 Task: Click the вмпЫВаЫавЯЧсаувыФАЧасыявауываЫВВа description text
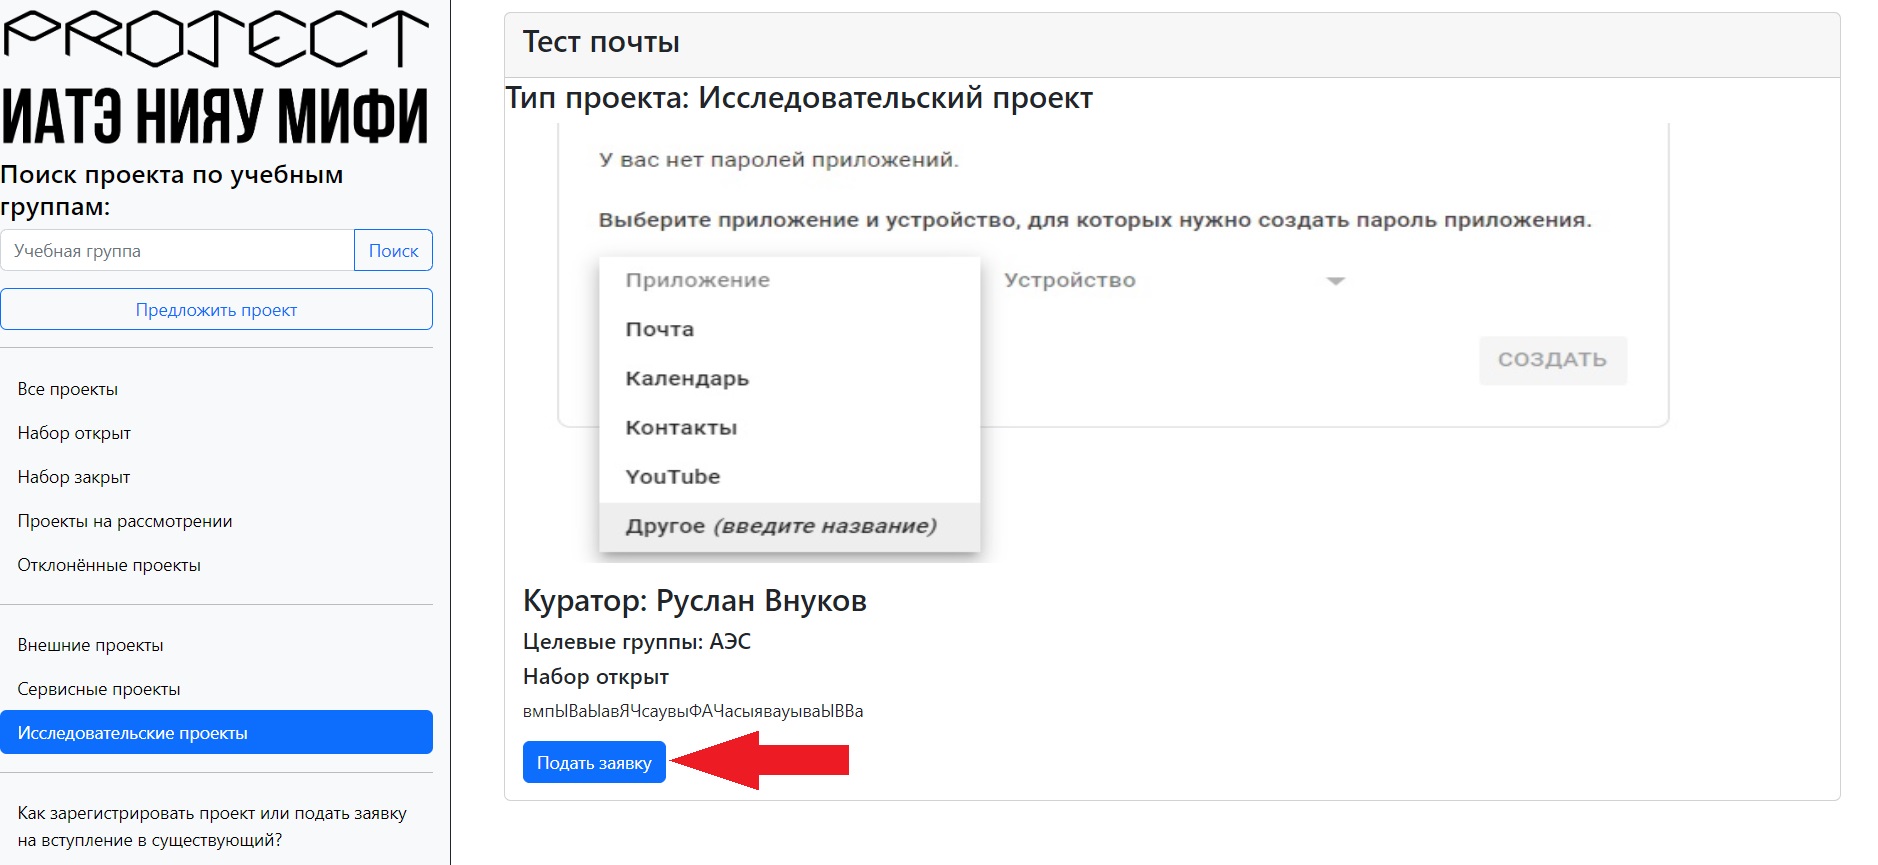point(693,711)
